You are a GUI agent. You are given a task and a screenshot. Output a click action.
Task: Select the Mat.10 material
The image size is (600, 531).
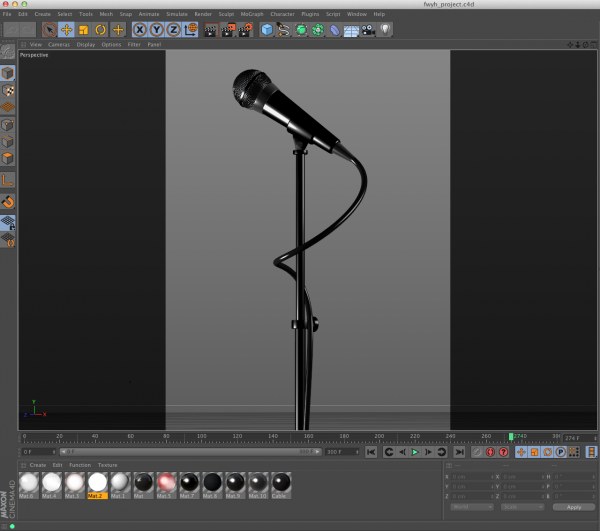point(258,485)
